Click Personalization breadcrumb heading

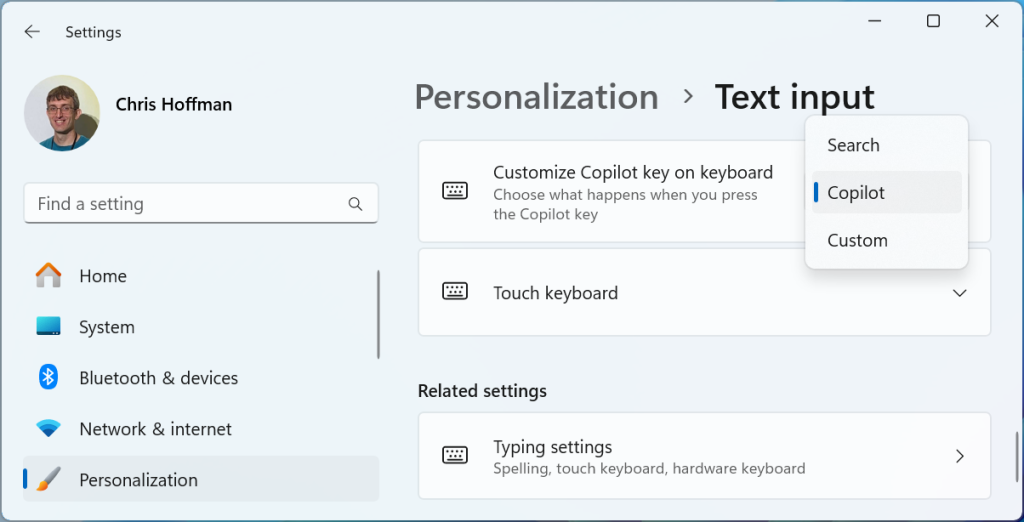[x=536, y=97]
